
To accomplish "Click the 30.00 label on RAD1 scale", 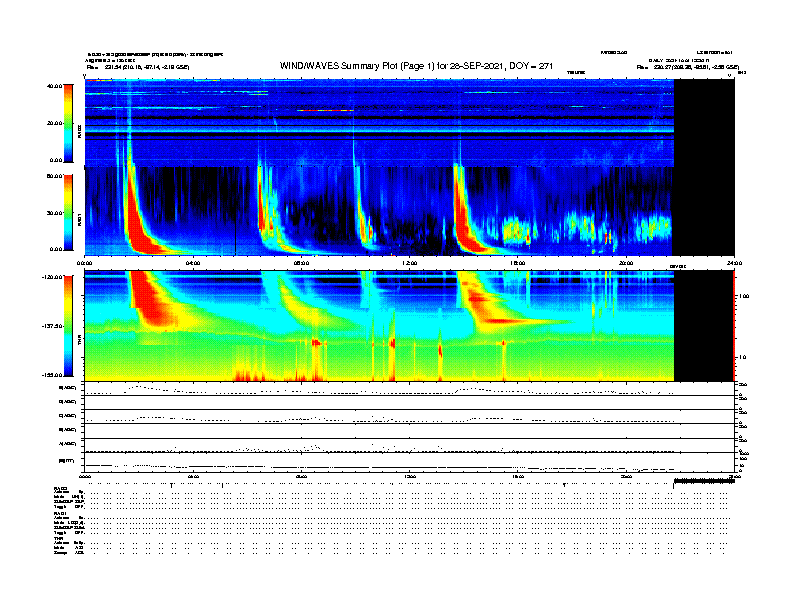I will pos(55,213).
